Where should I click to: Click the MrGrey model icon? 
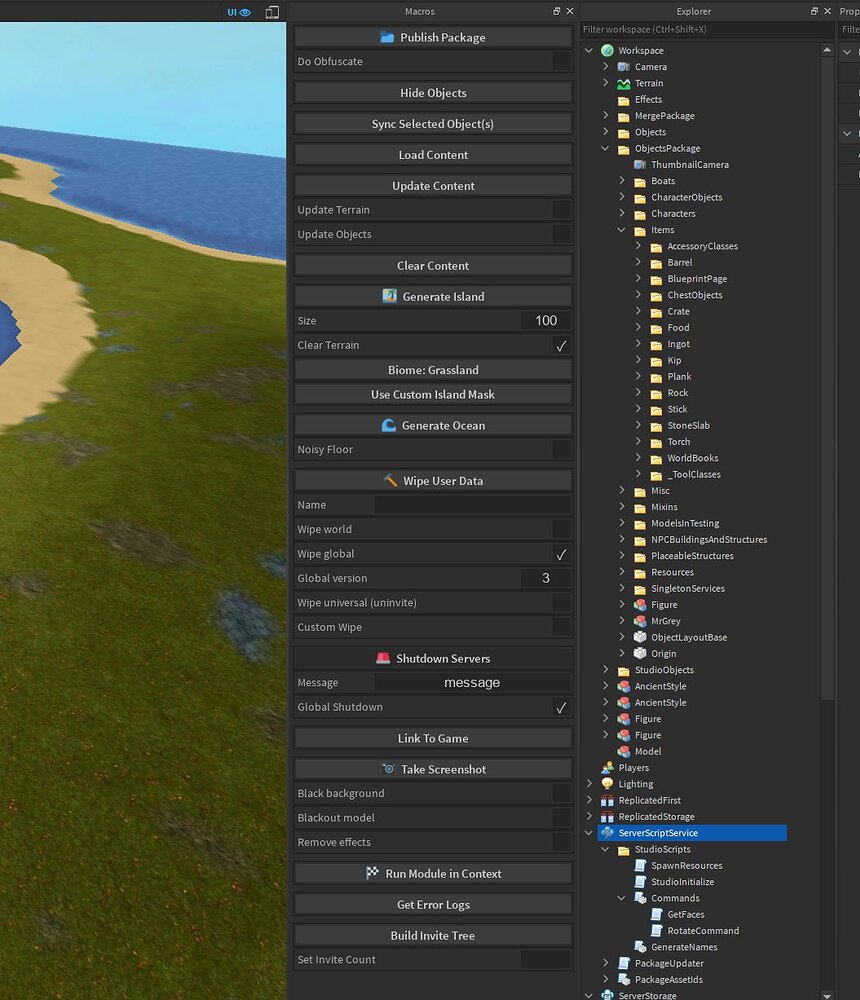point(640,621)
